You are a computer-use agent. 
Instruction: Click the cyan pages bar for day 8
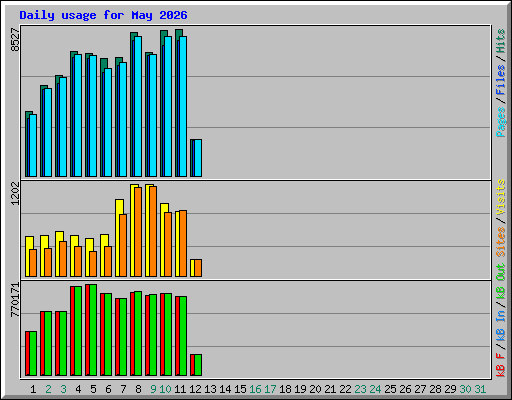tap(138, 106)
